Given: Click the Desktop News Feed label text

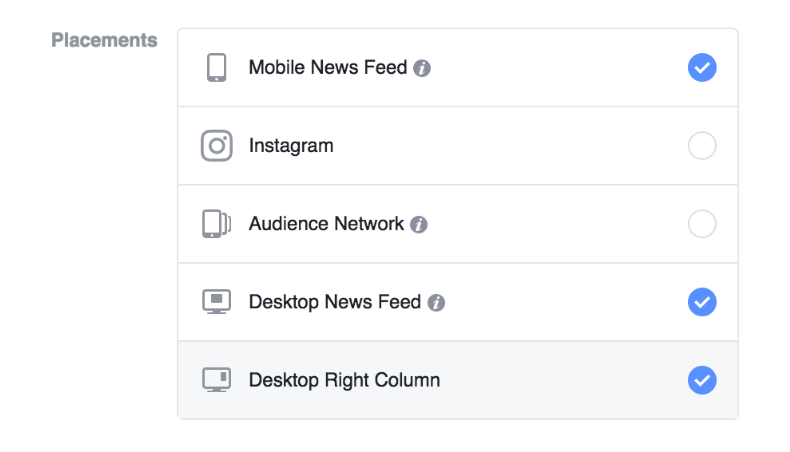Looking at the screenshot, I should (334, 302).
